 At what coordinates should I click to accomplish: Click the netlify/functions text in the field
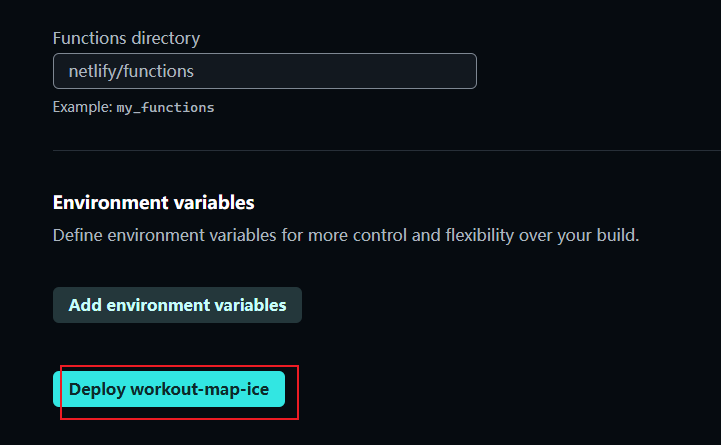(131, 71)
